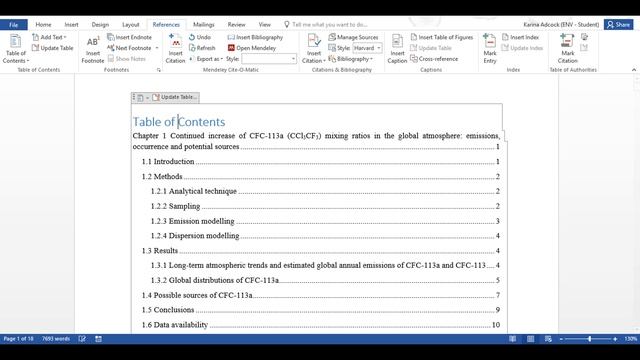Click the macro recording icon in status bar
This screenshot has width=640, height=360.
[98, 339]
